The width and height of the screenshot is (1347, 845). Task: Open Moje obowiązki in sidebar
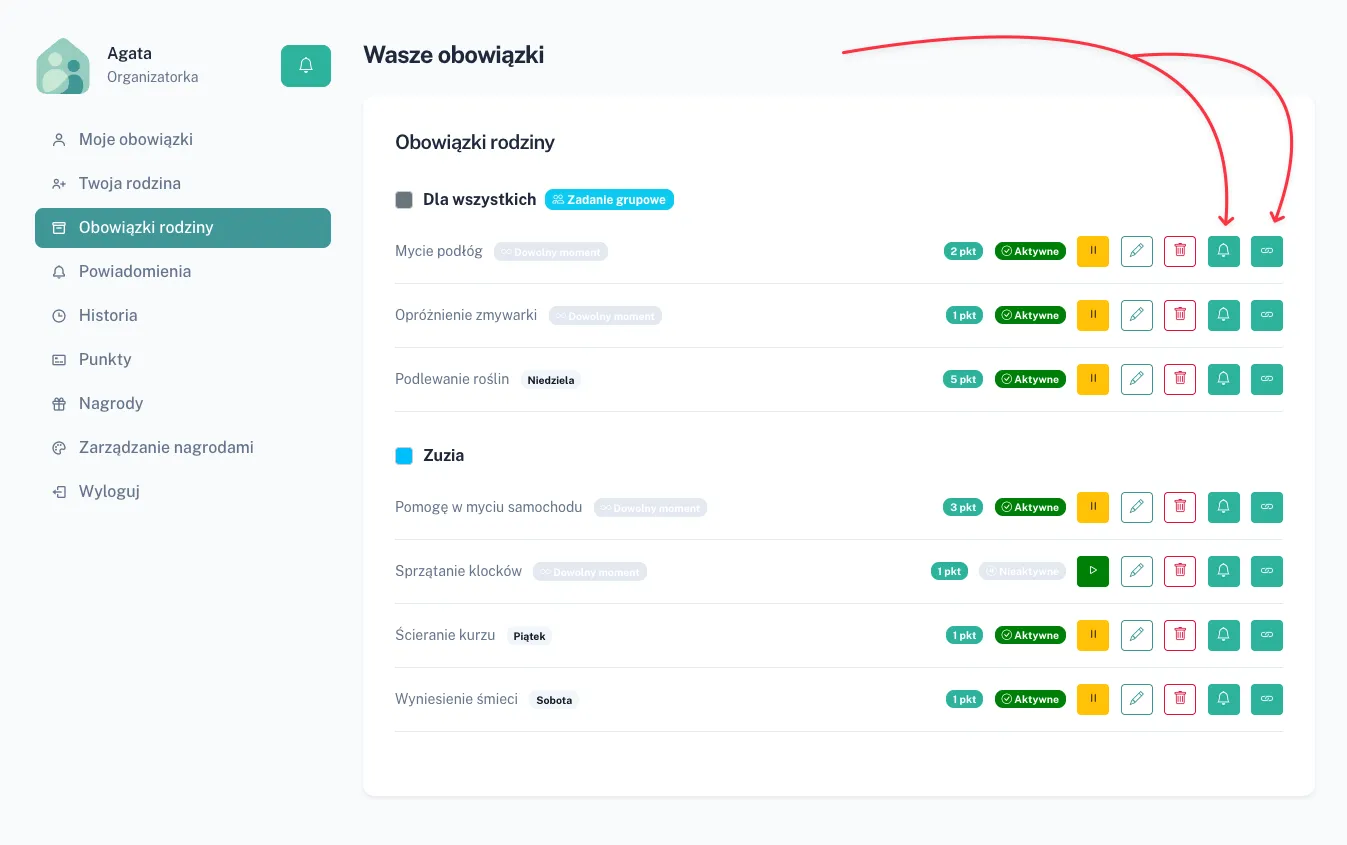[x=136, y=140]
